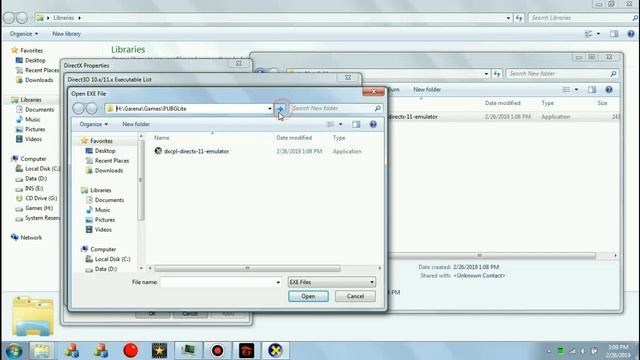The height and width of the screenshot is (360, 640).
Task: Toggle preview pane in Open EXE File dialog
Action: coord(356,124)
